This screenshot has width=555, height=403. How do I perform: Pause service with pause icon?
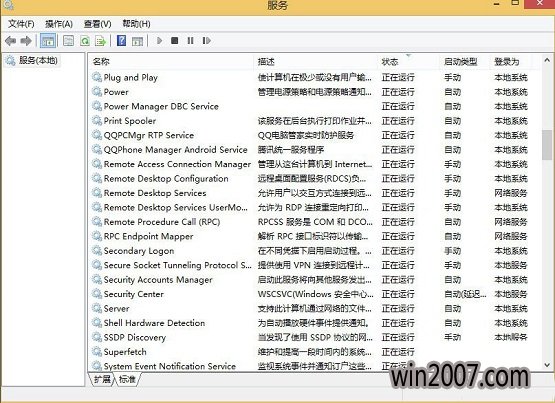(x=190, y=41)
